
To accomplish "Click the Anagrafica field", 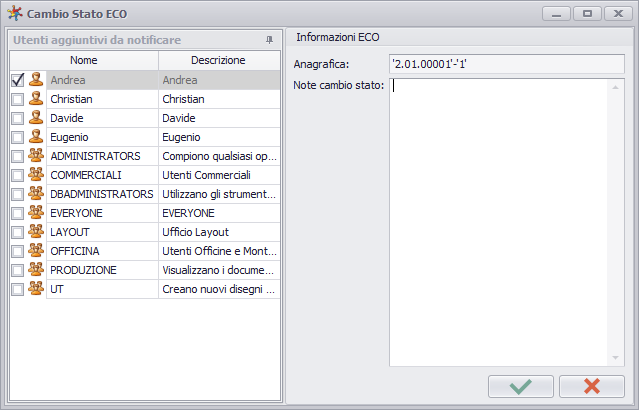I will [507, 64].
